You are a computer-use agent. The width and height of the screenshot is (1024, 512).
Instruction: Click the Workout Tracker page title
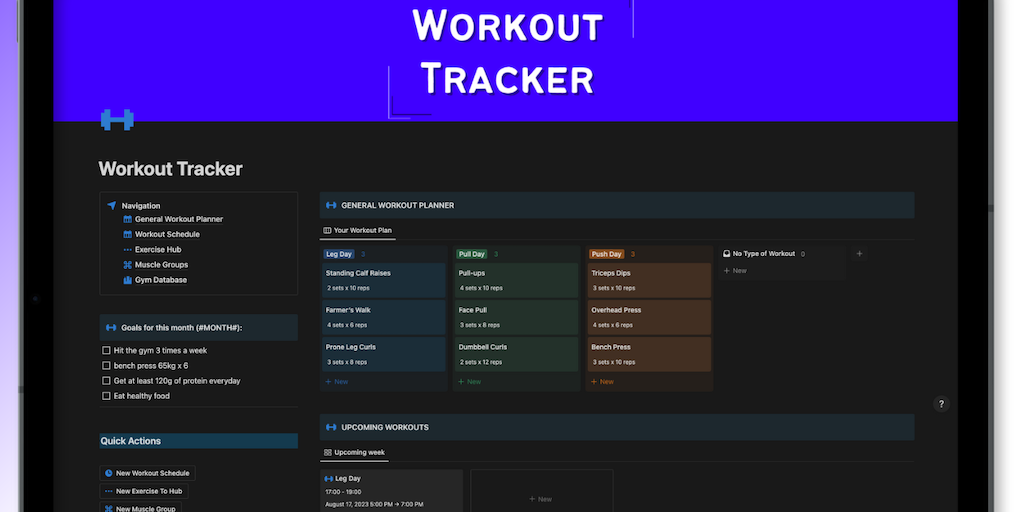(x=170, y=169)
